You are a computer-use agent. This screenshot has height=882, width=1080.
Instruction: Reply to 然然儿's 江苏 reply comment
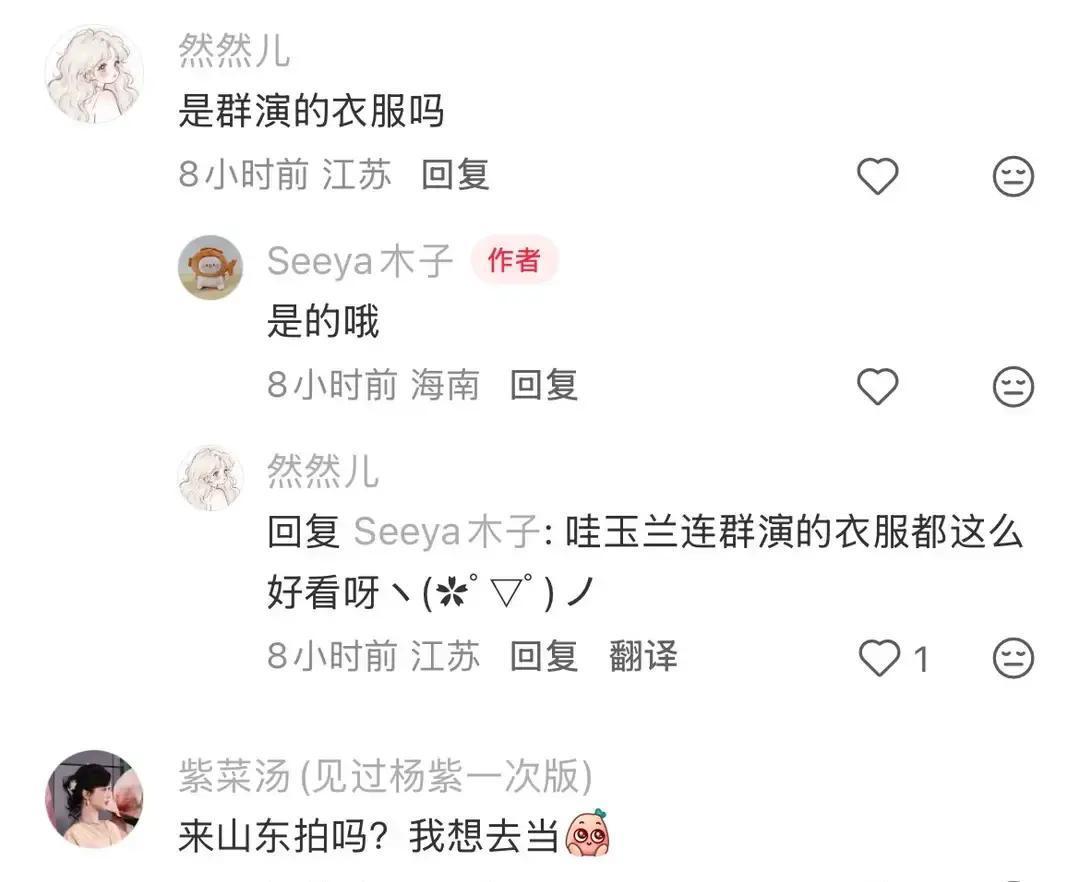(543, 655)
